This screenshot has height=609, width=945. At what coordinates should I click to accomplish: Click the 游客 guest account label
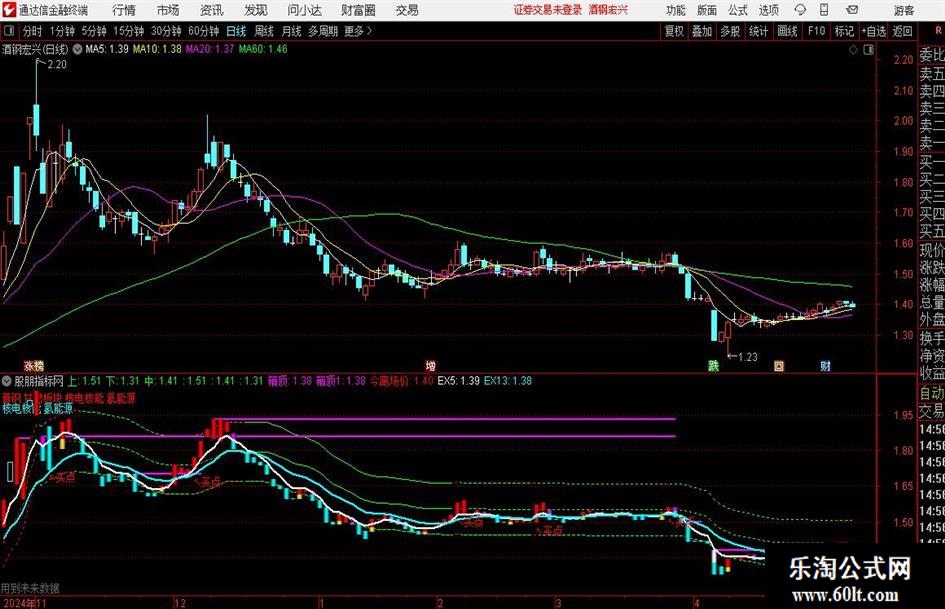(904, 10)
